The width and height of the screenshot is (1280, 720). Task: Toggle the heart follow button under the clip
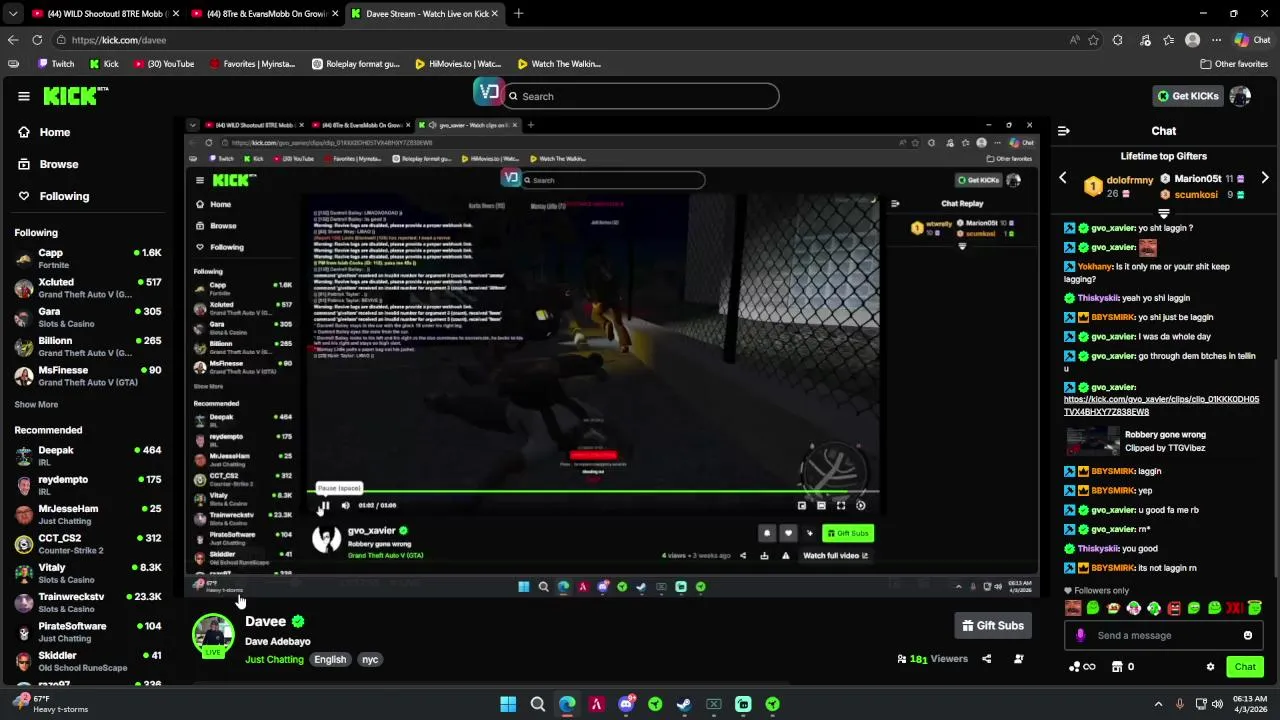[788, 533]
